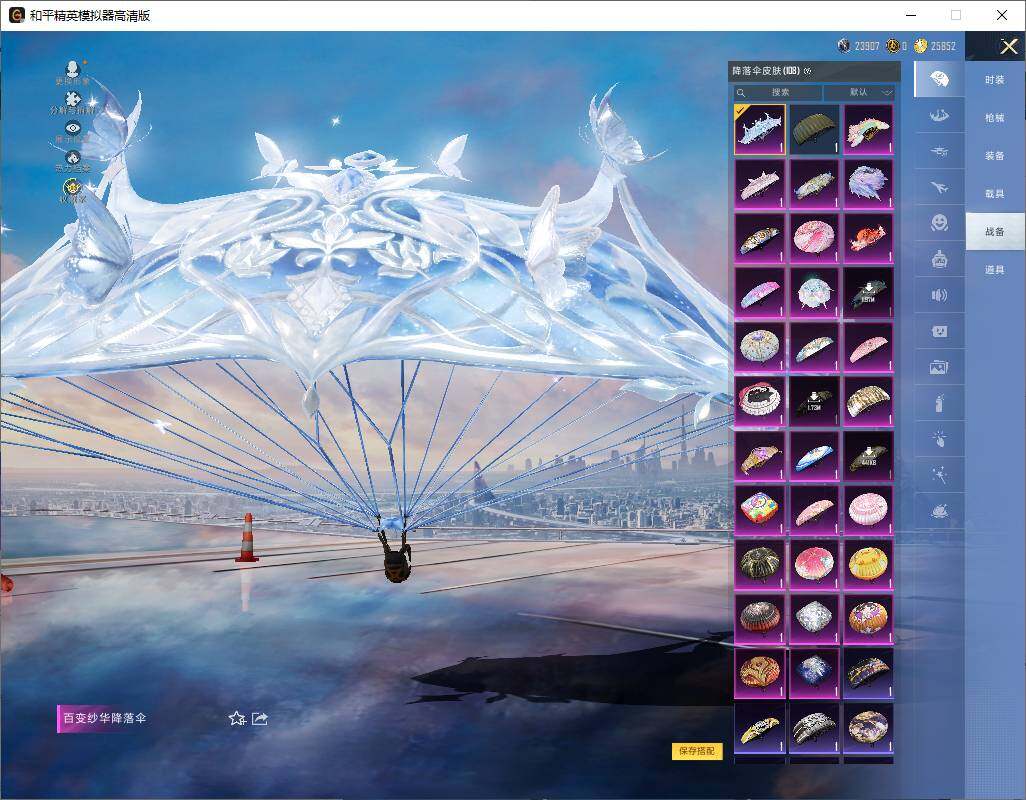Close the wardrobe with the X button
This screenshot has width=1026, height=800.
point(1008,46)
